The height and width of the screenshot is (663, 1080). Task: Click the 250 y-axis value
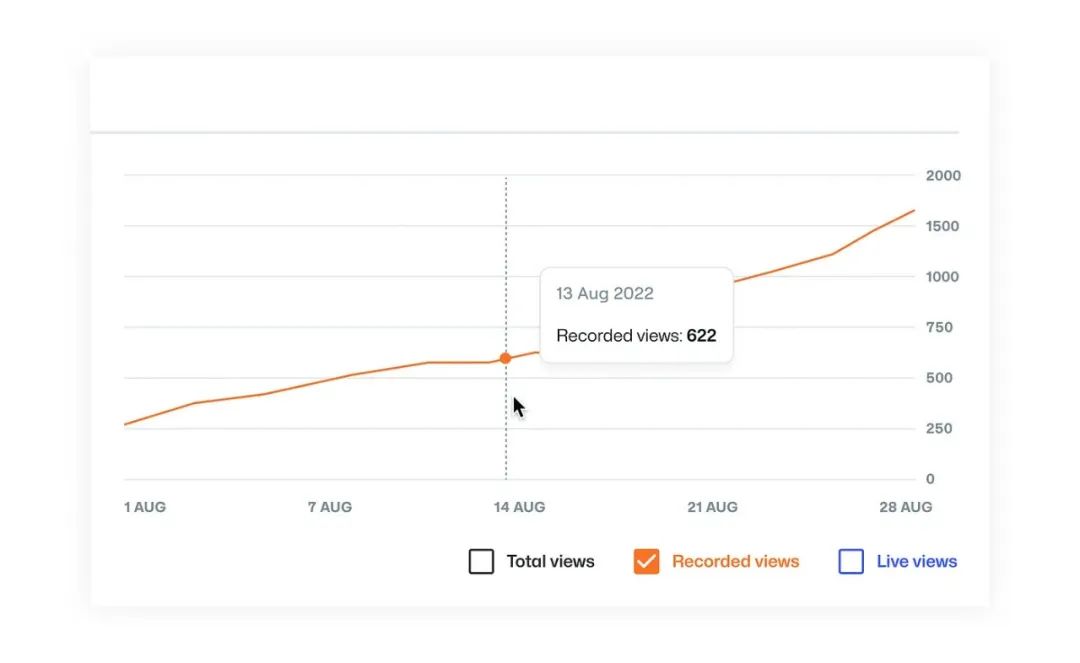point(939,428)
